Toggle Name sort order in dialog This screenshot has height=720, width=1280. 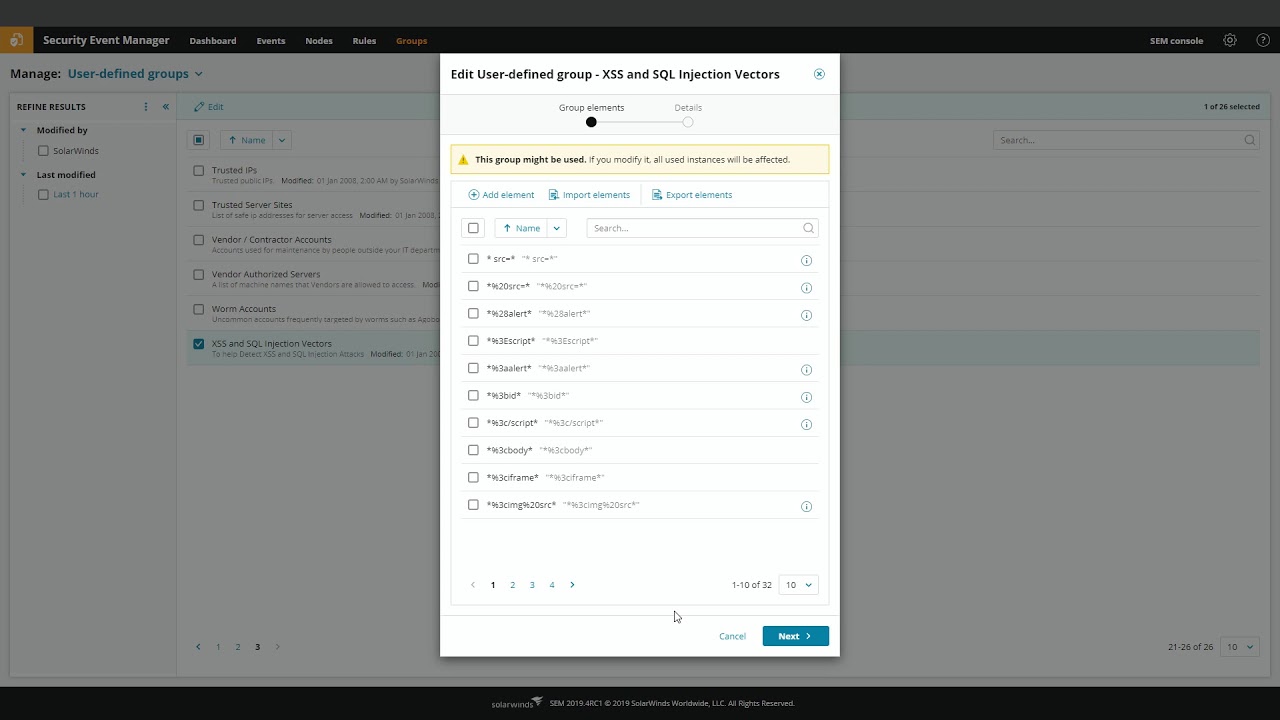pyautogui.click(x=521, y=228)
